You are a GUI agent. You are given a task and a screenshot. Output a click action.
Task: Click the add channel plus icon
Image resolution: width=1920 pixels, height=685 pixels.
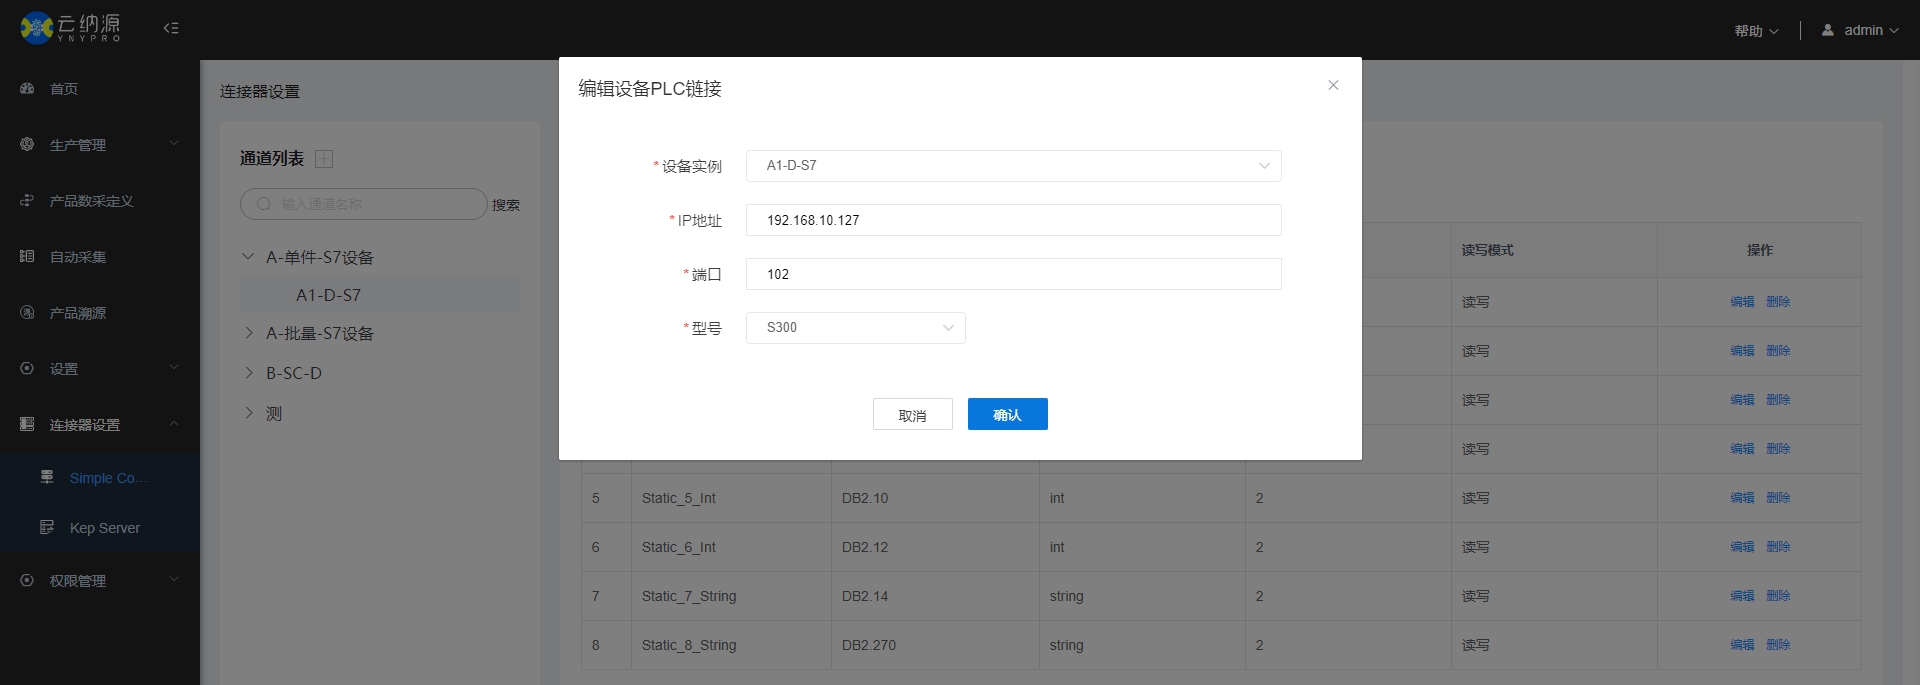pos(324,159)
